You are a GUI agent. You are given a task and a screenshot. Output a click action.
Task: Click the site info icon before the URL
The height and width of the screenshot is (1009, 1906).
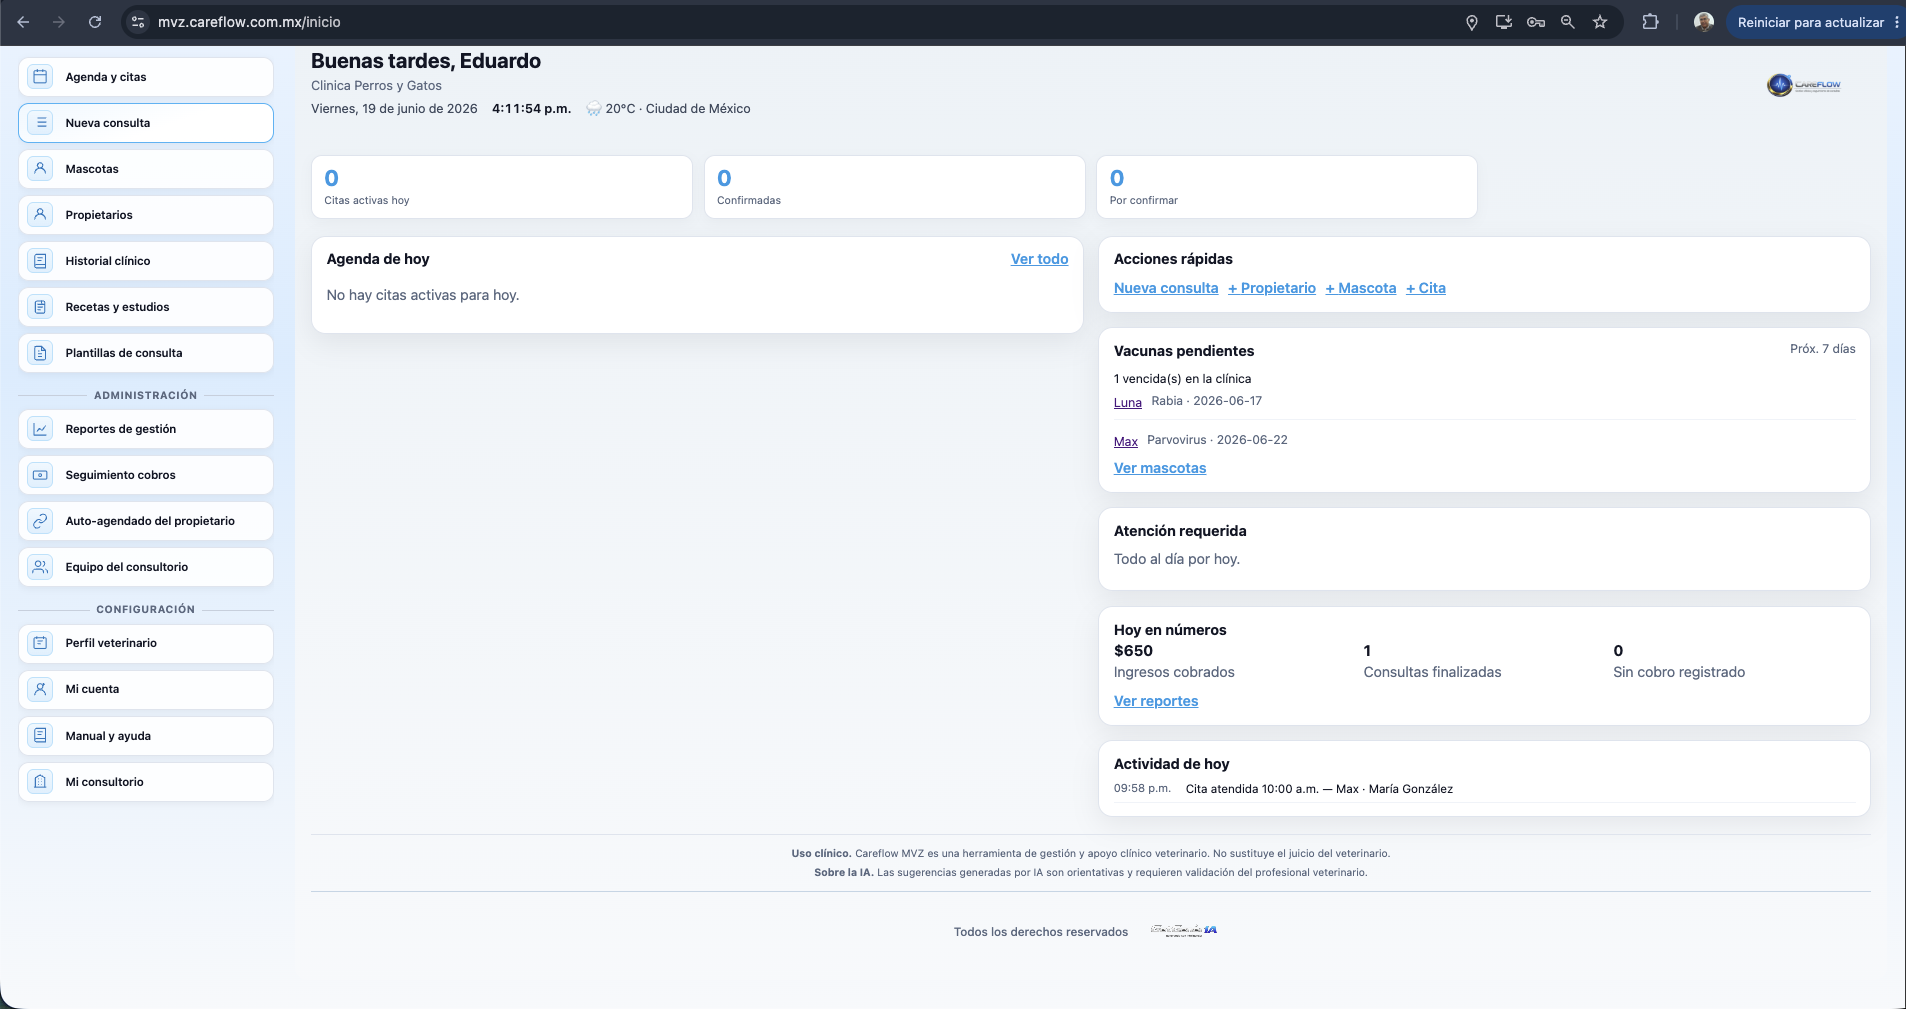(x=138, y=22)
